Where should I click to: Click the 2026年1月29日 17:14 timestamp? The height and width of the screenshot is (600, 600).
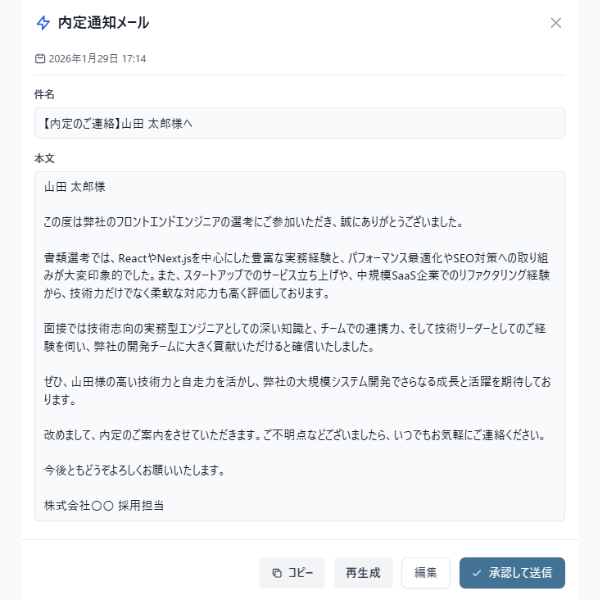point(98,59)
